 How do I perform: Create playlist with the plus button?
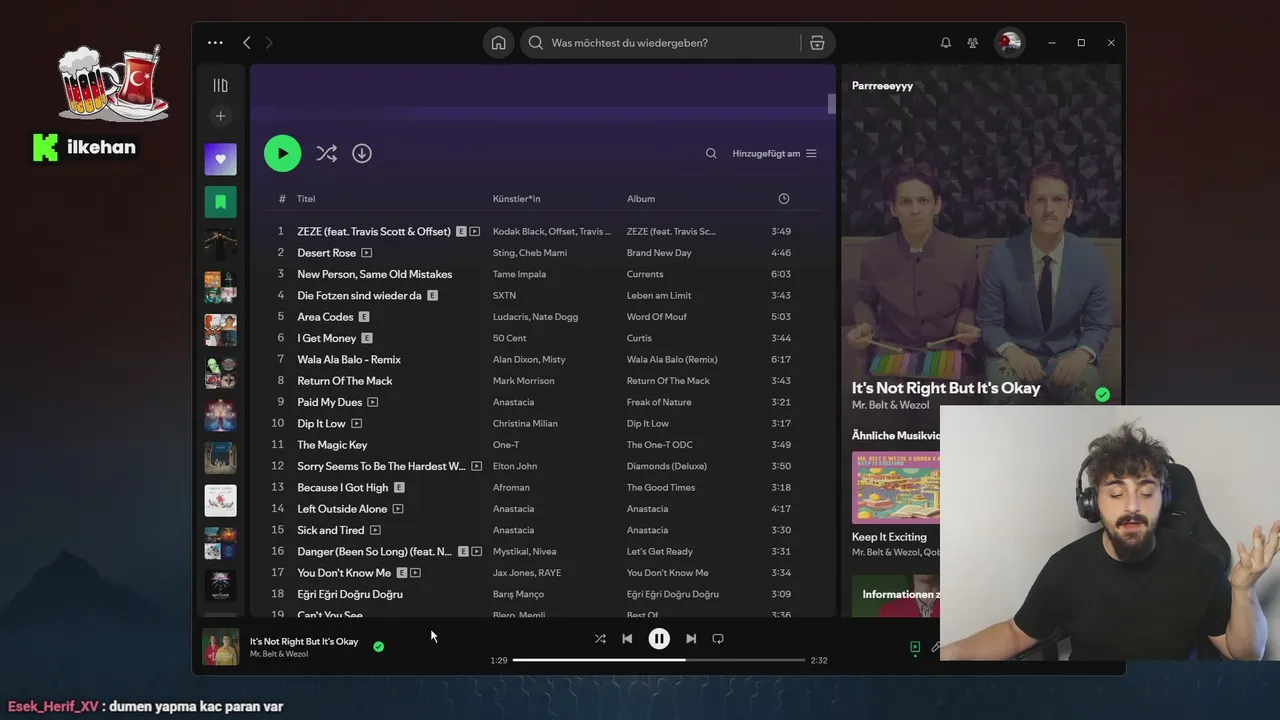[221, 116]
